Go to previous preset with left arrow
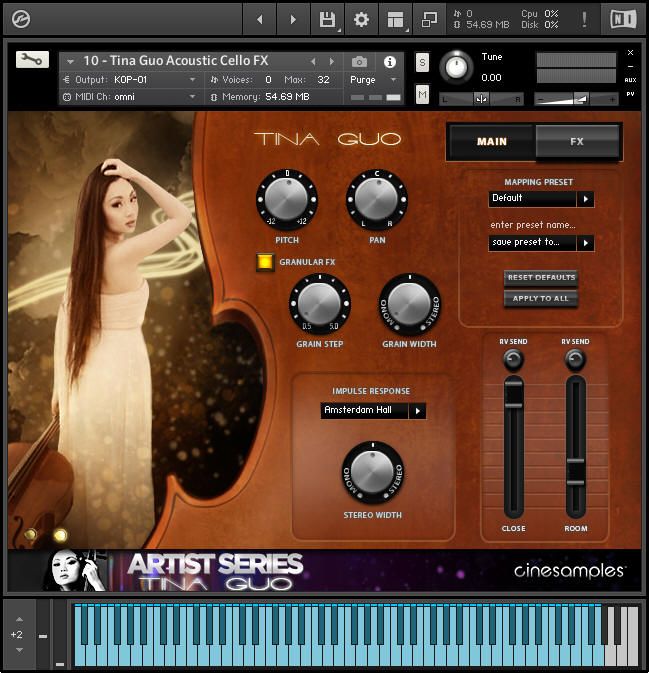 [259, 19]
